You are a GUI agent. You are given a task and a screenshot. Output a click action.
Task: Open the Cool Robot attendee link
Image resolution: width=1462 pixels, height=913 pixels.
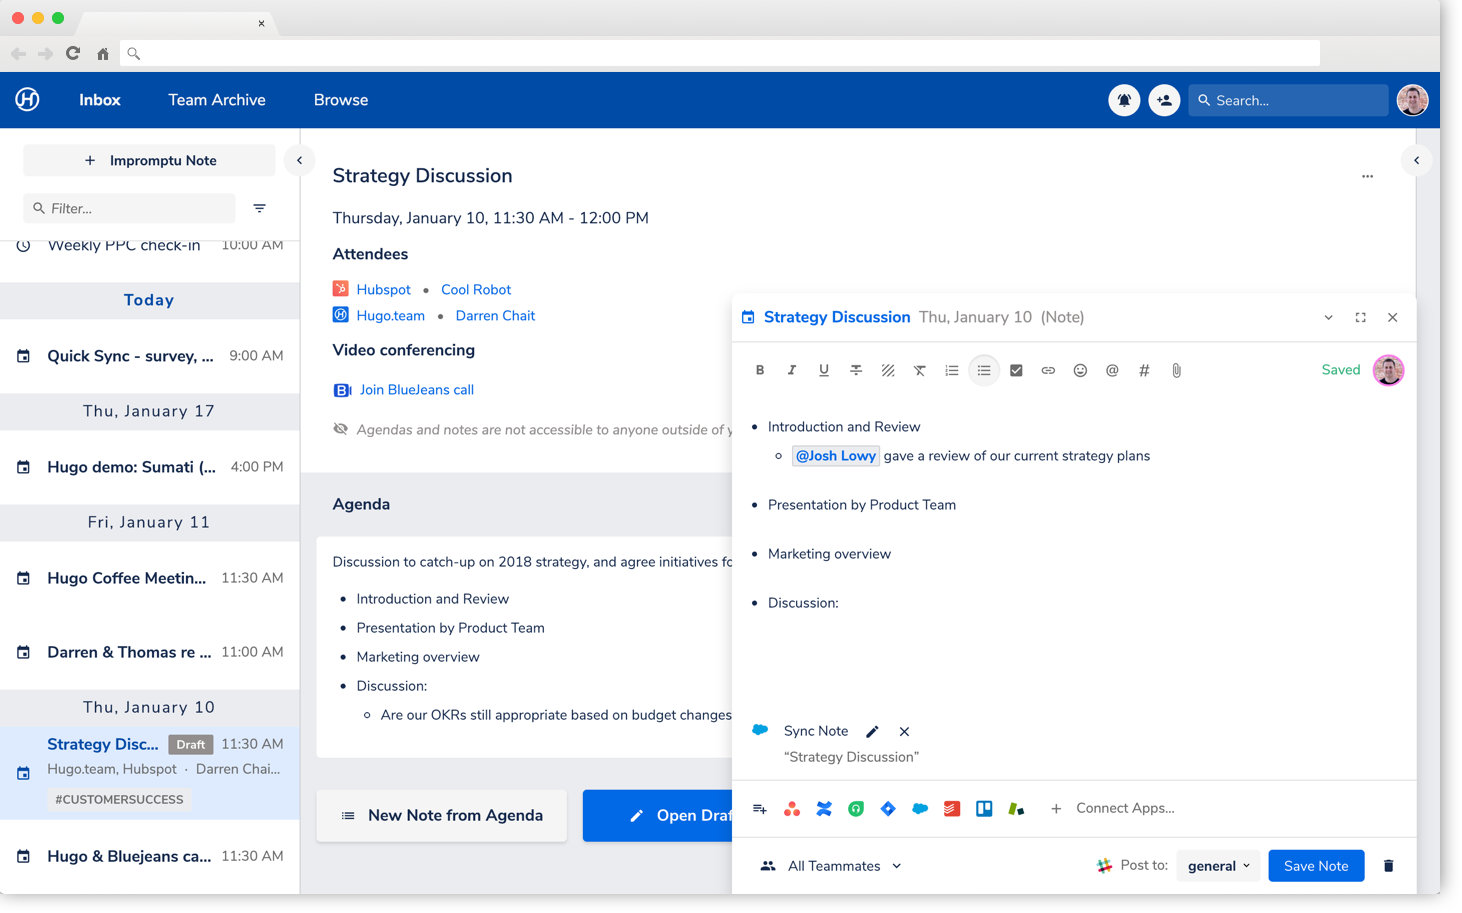[x=476, y=290]
